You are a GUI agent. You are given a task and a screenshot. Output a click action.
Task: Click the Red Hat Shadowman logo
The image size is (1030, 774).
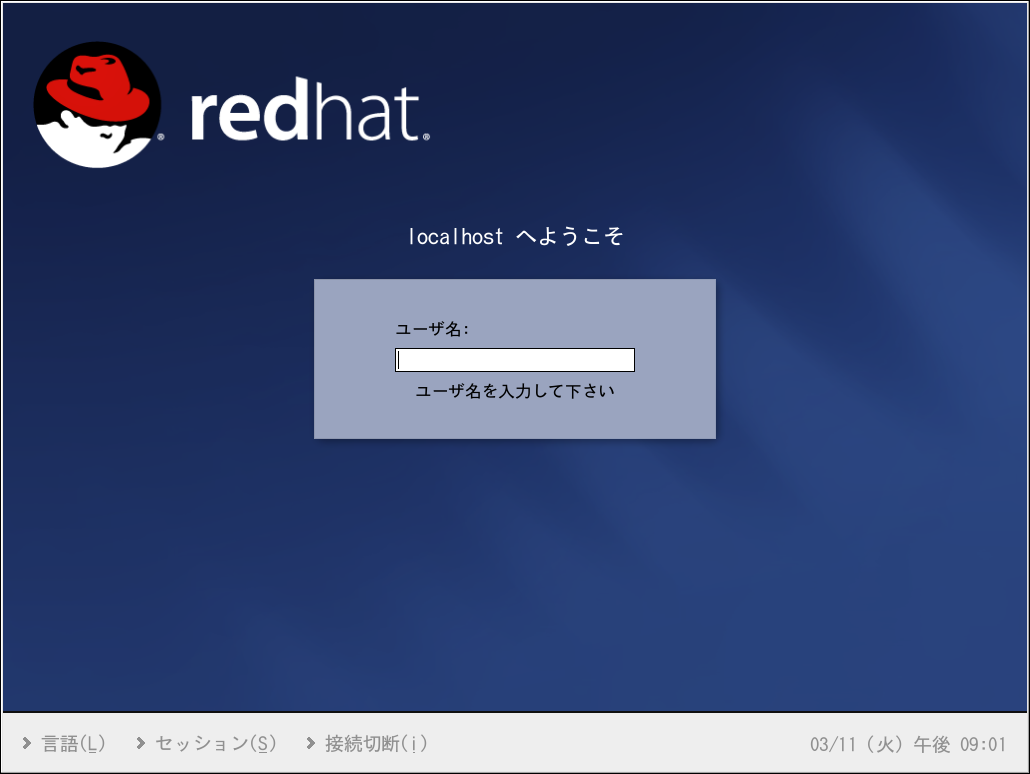(97, 104)
